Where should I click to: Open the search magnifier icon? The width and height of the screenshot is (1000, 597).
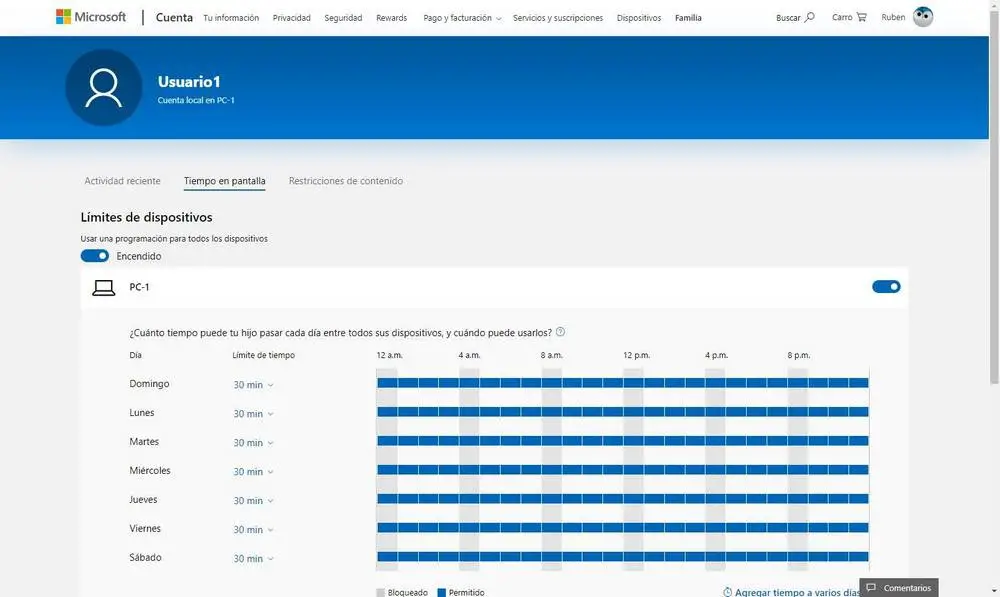[809, 17]
